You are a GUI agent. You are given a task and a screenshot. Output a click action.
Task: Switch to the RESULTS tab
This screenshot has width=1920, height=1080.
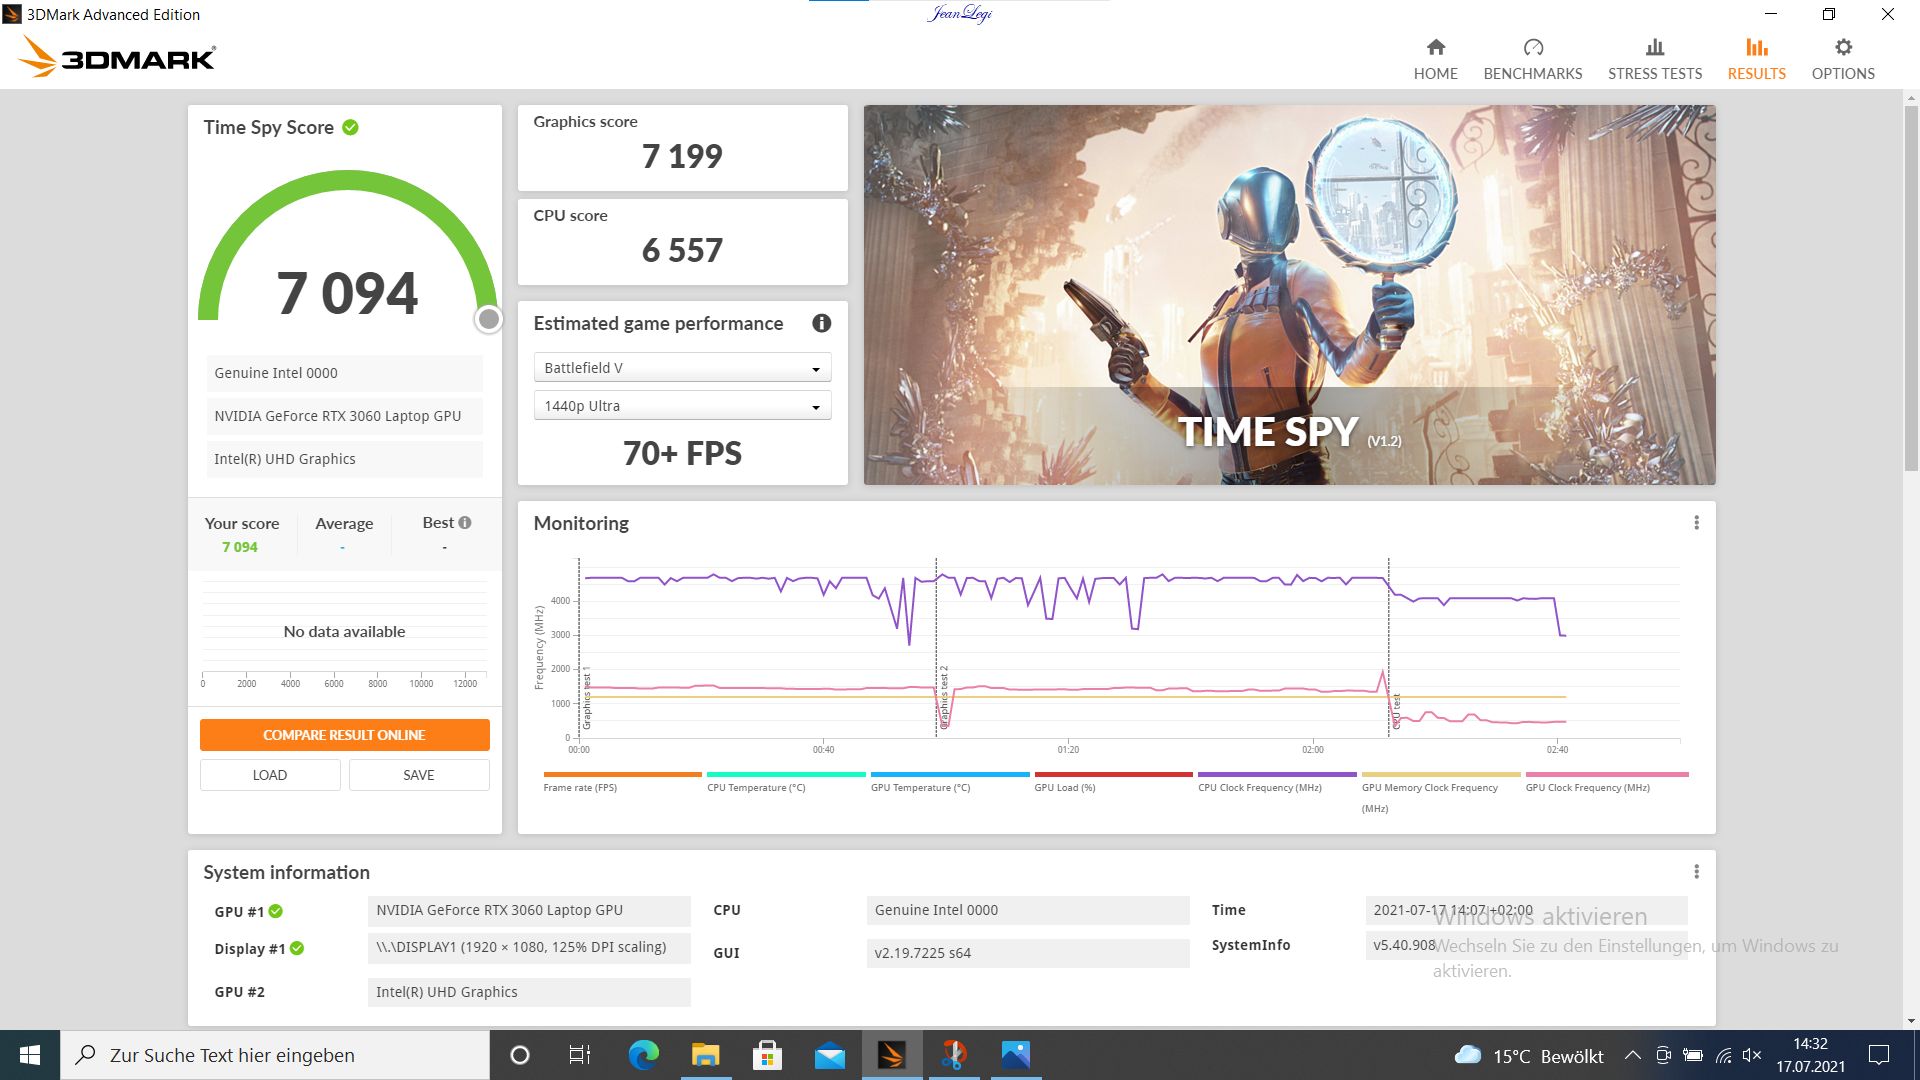click(1756, 57)
